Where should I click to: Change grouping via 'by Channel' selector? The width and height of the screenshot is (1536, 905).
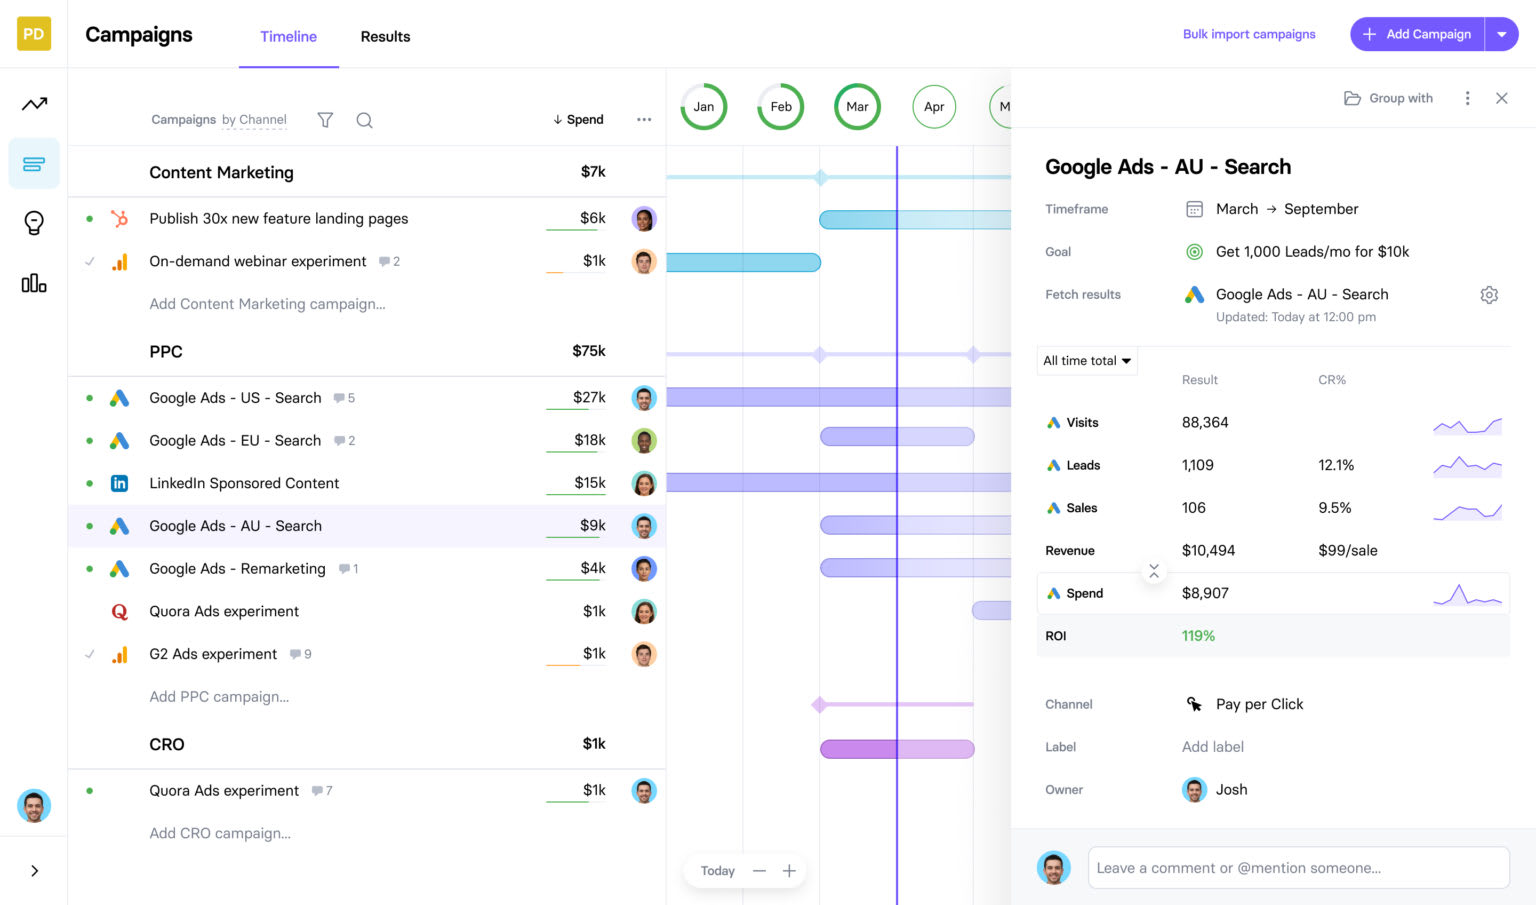click(x=254, y=120)
